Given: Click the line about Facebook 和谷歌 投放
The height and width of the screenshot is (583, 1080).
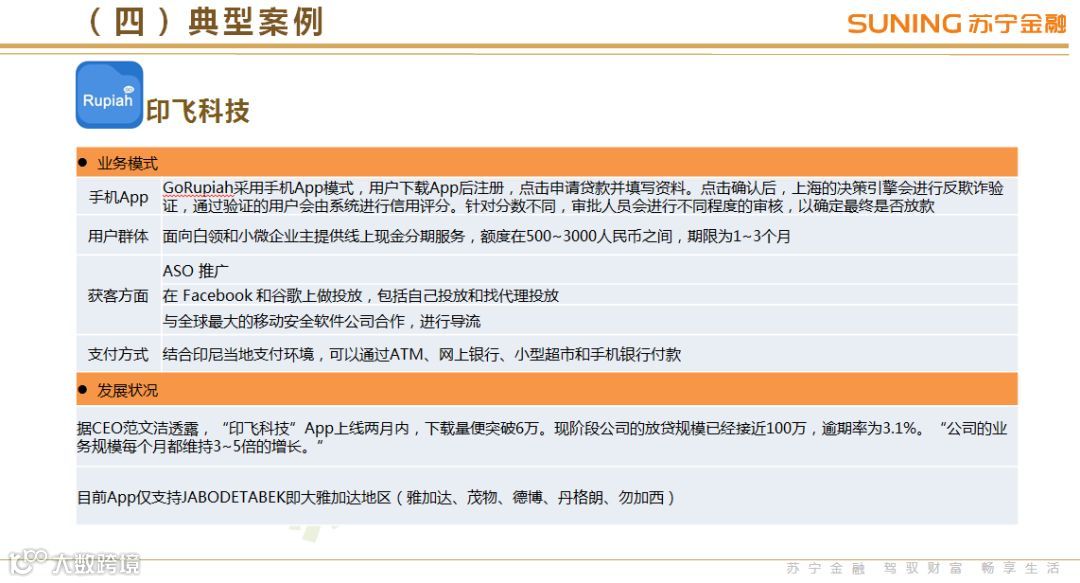Looking at the screenshot, I should (x=361, y=296).
